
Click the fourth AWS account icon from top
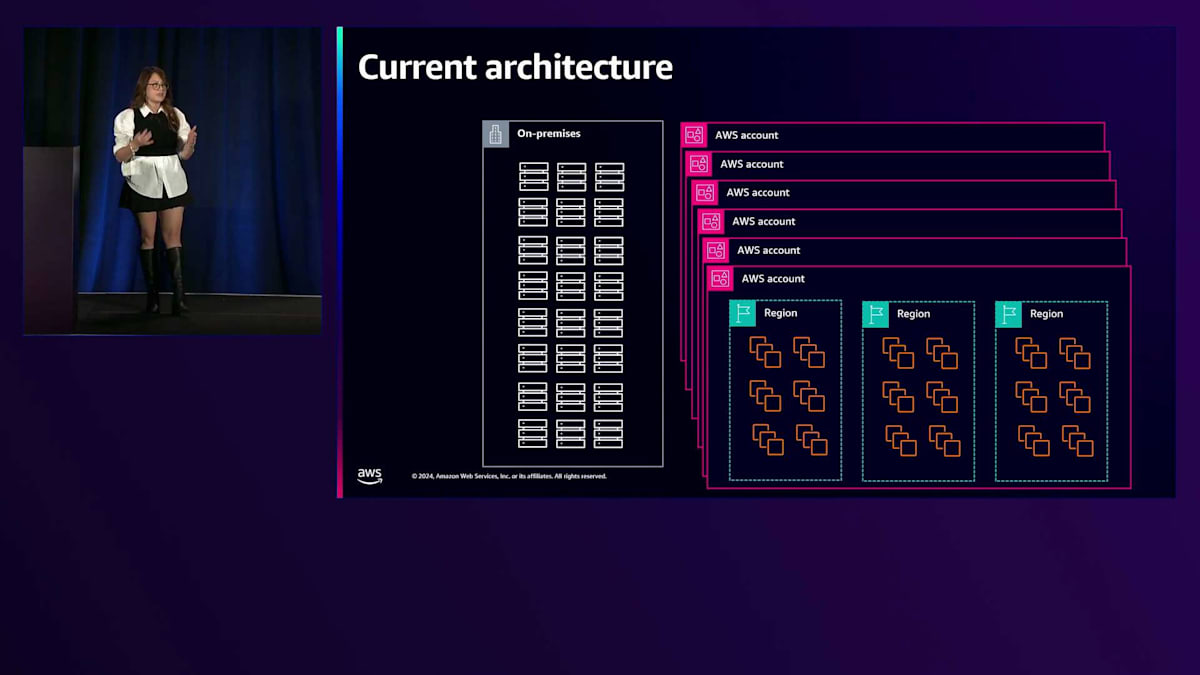point(711,221)
